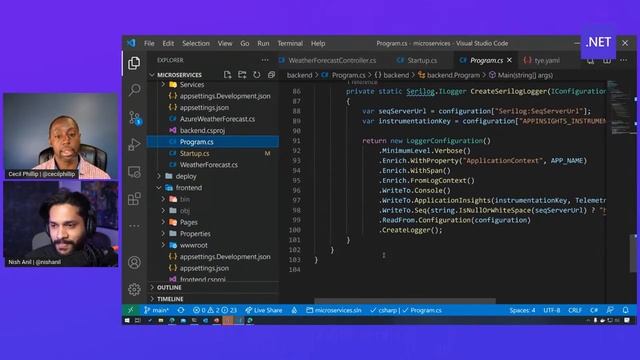Collapse the MICROSERVICES root section
The height and width of the screenshot is (360, 640).
179,75
